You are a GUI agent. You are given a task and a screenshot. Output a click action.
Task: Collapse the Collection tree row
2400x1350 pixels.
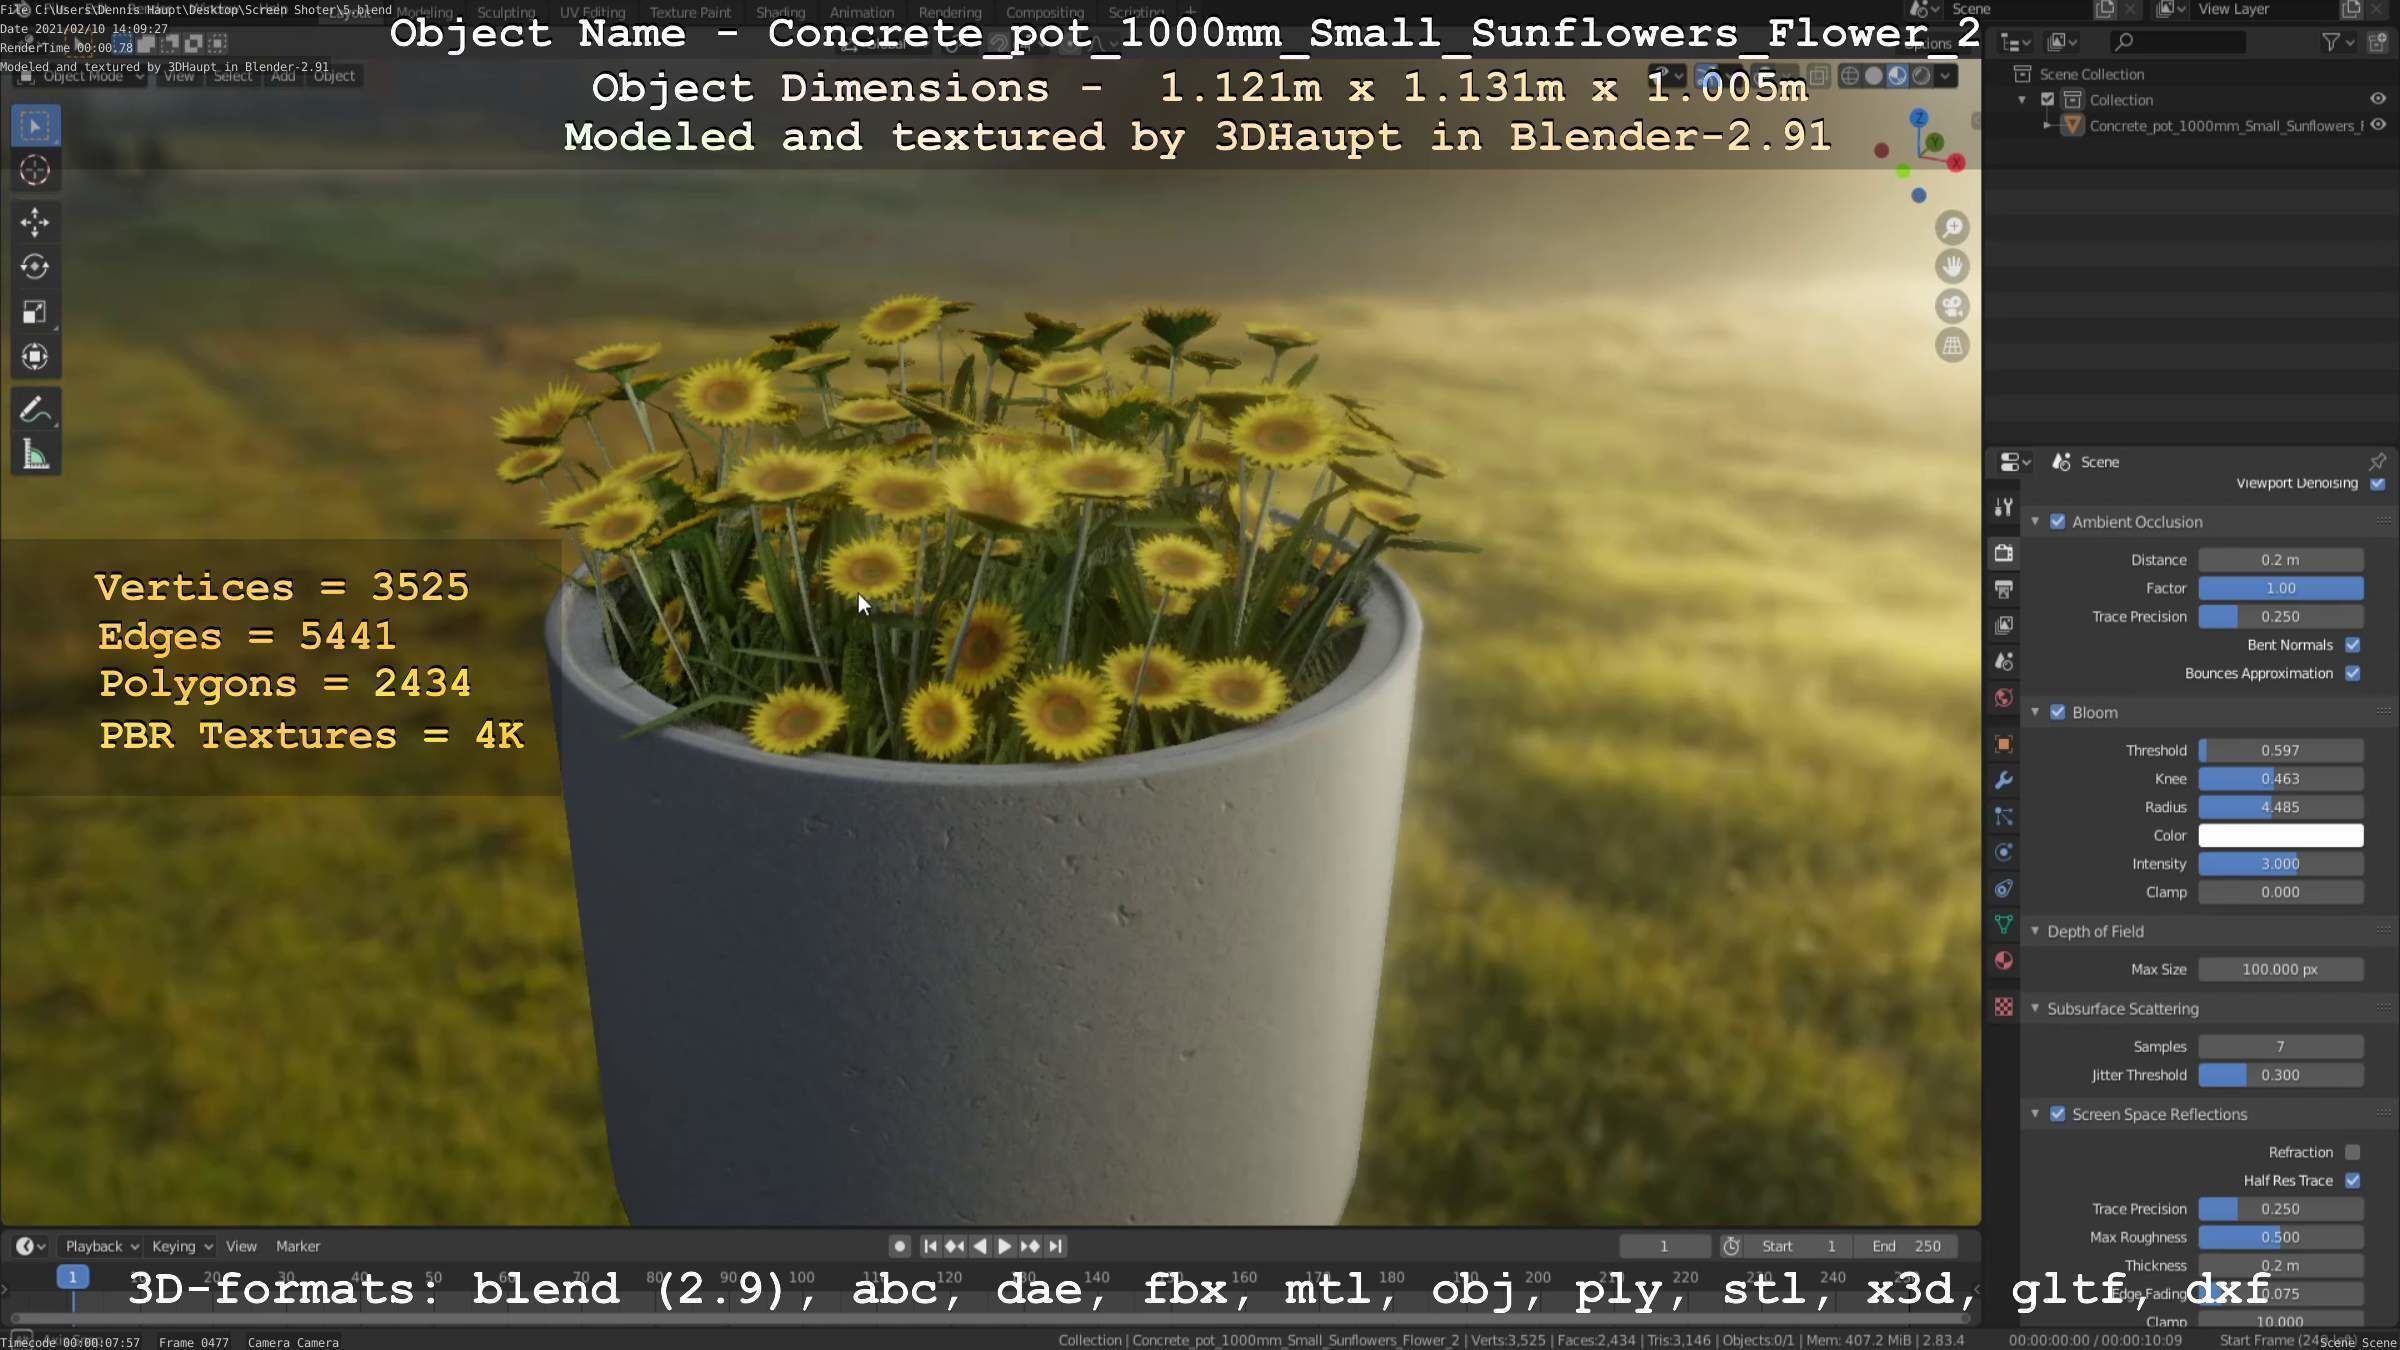coord(2022,100)
